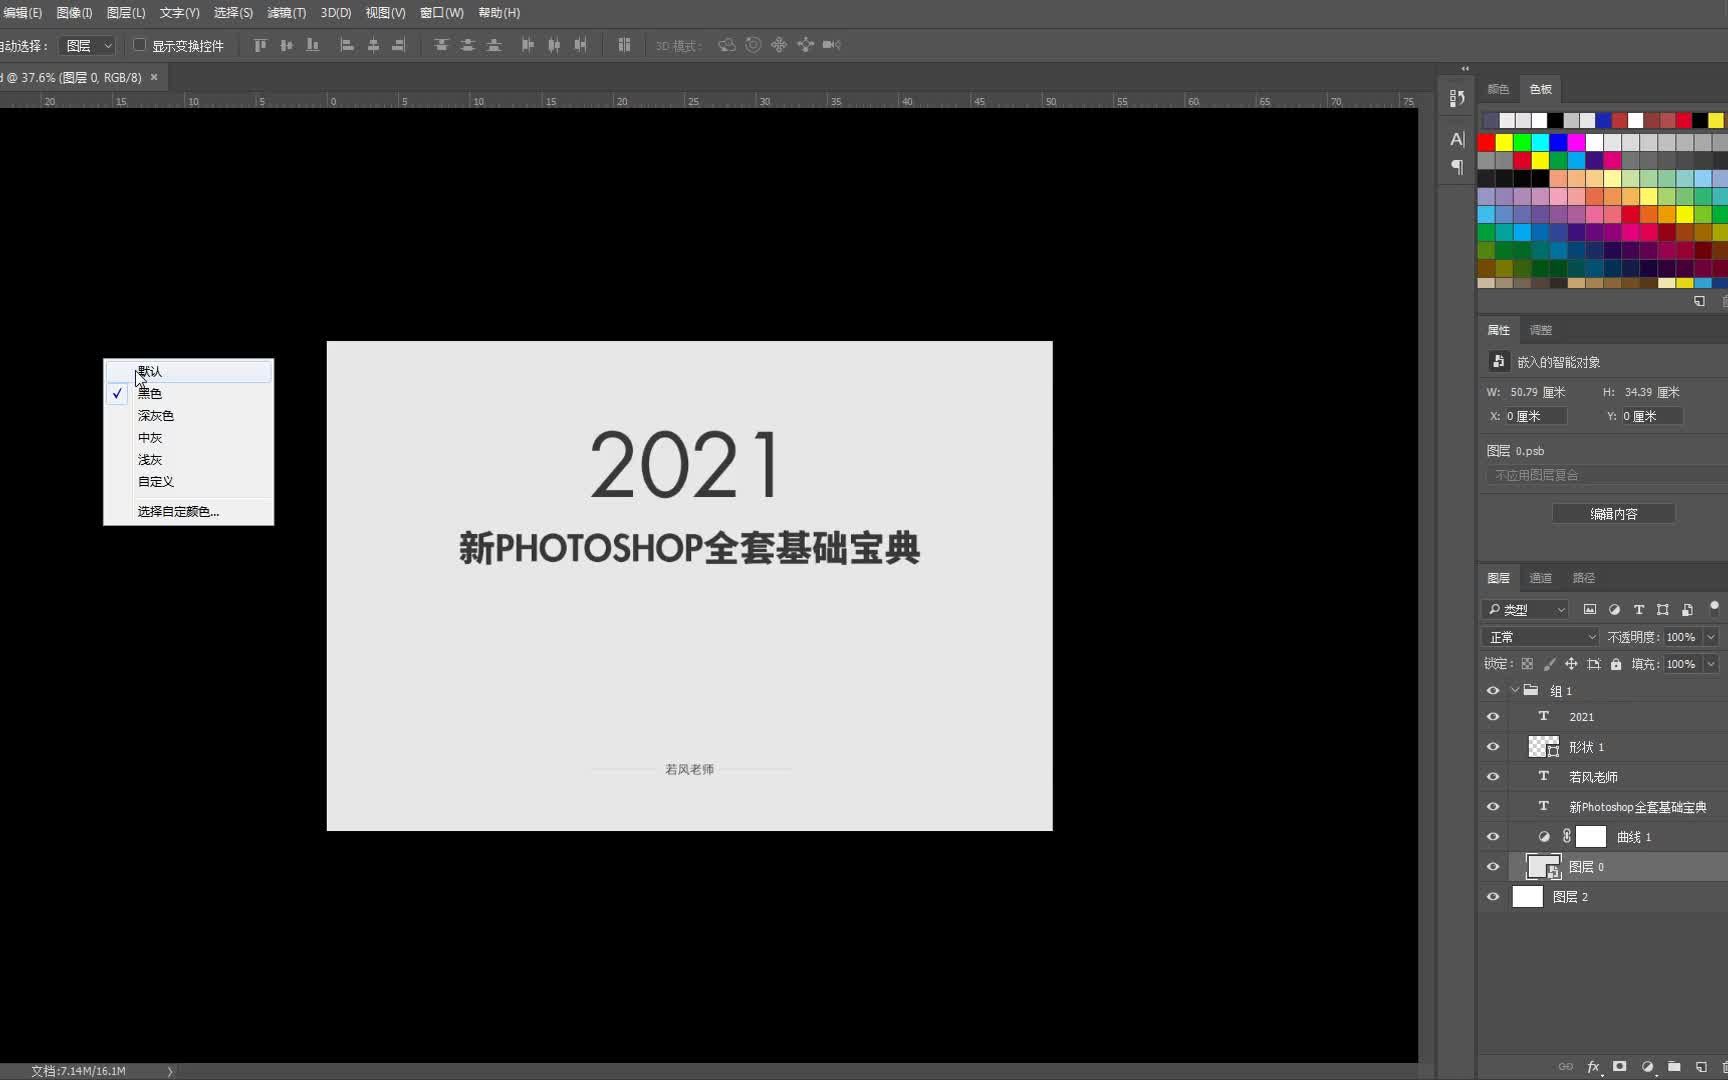Click the align top edges icon
The height and width of the screenshot is (1080, 1728).
click(x=261, y=45)
